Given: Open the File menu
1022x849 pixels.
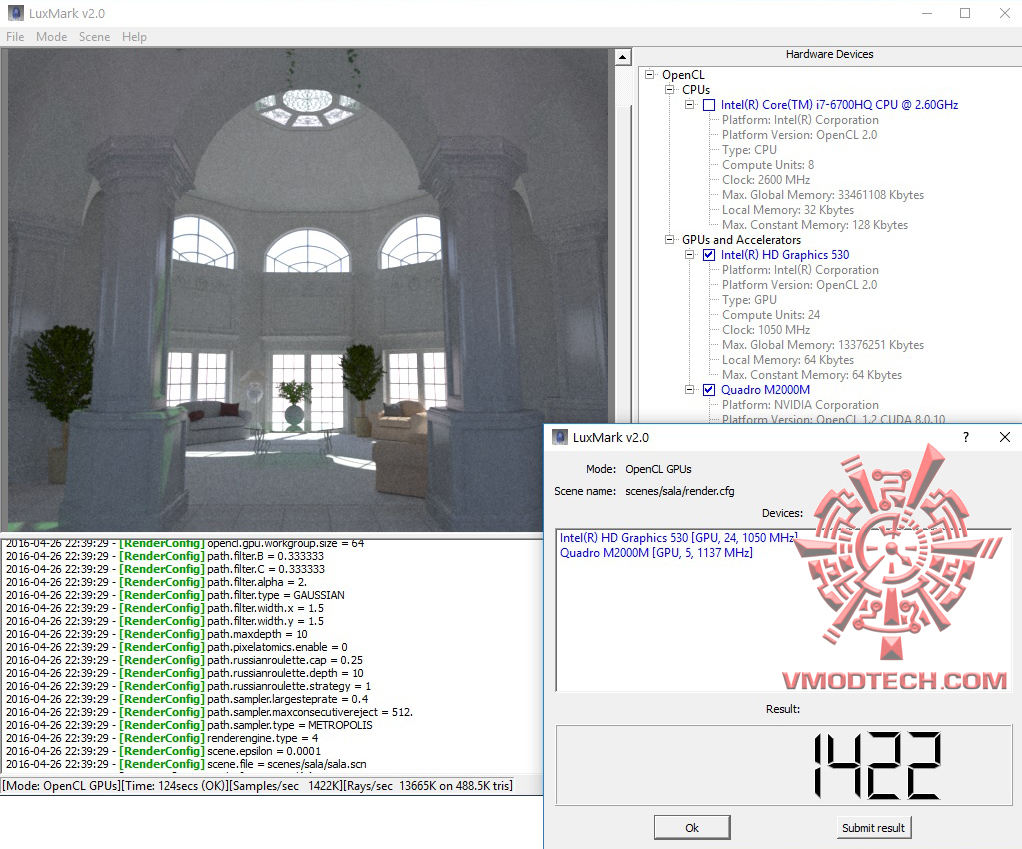Looking at the screenshot, I should tap(15, 36).
